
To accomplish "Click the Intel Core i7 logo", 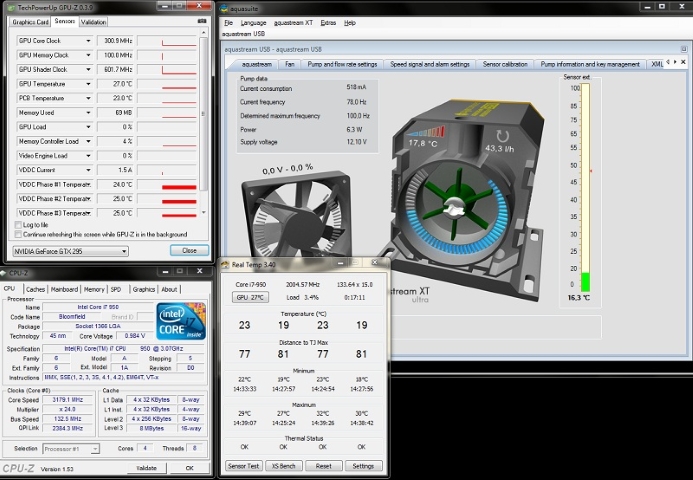I will tap(182, 322).
